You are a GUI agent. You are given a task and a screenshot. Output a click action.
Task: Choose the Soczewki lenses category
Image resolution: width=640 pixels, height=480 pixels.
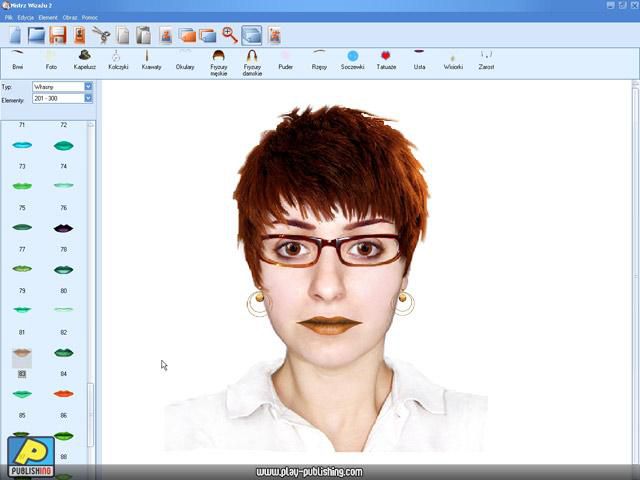coord(352,60)
